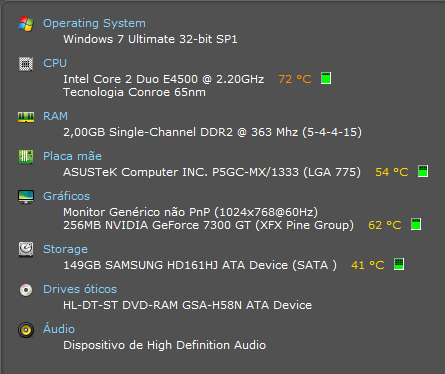
Task: Click the Windows flag Operating System icon
Action: click(x=26, y=24)
